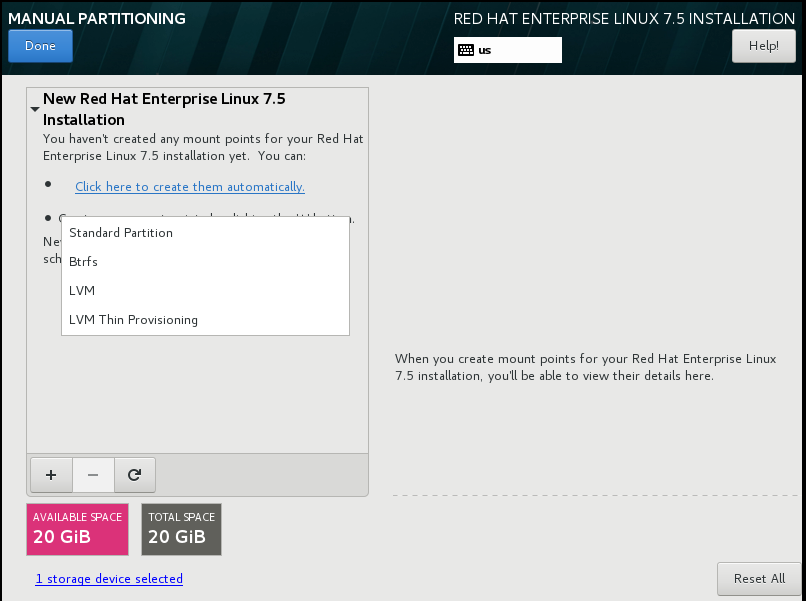The height and width of the screenshot is (601, 806).
Task: Pick LVM Thin Provisioning option
Action: pyautogui.click(x=205, y=320)
